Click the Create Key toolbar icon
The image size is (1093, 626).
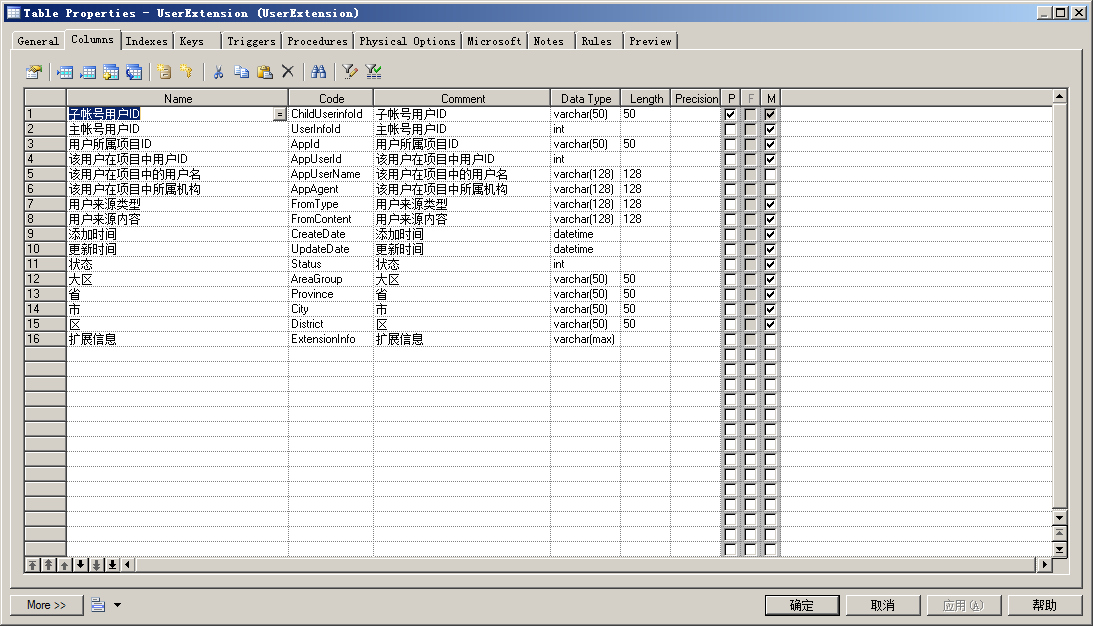(186, 72)
